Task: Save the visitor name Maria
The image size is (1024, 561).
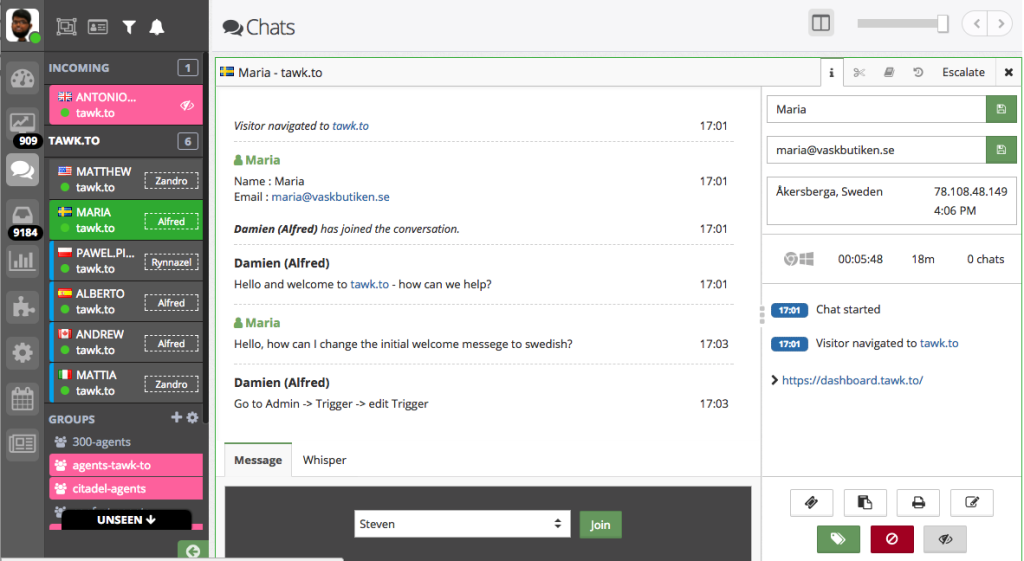Action: pos(1000,109)
